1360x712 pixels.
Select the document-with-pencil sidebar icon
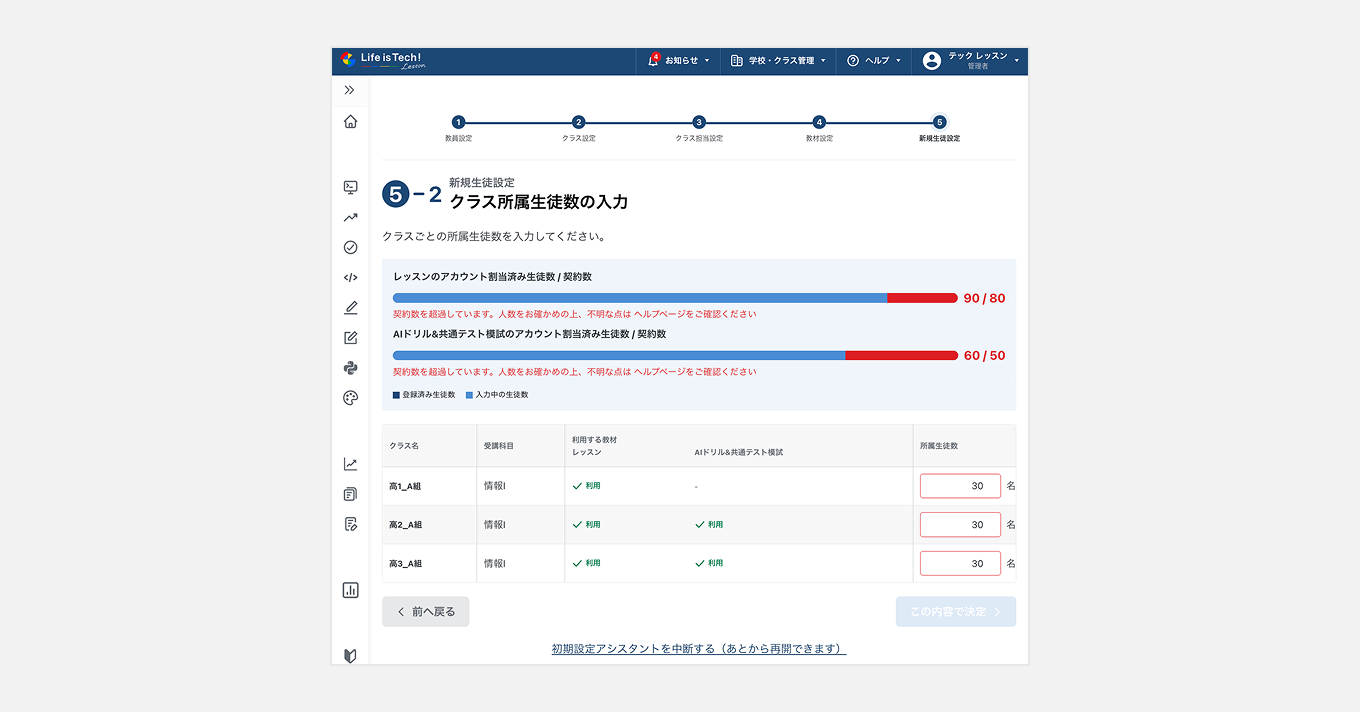(350, 524)
